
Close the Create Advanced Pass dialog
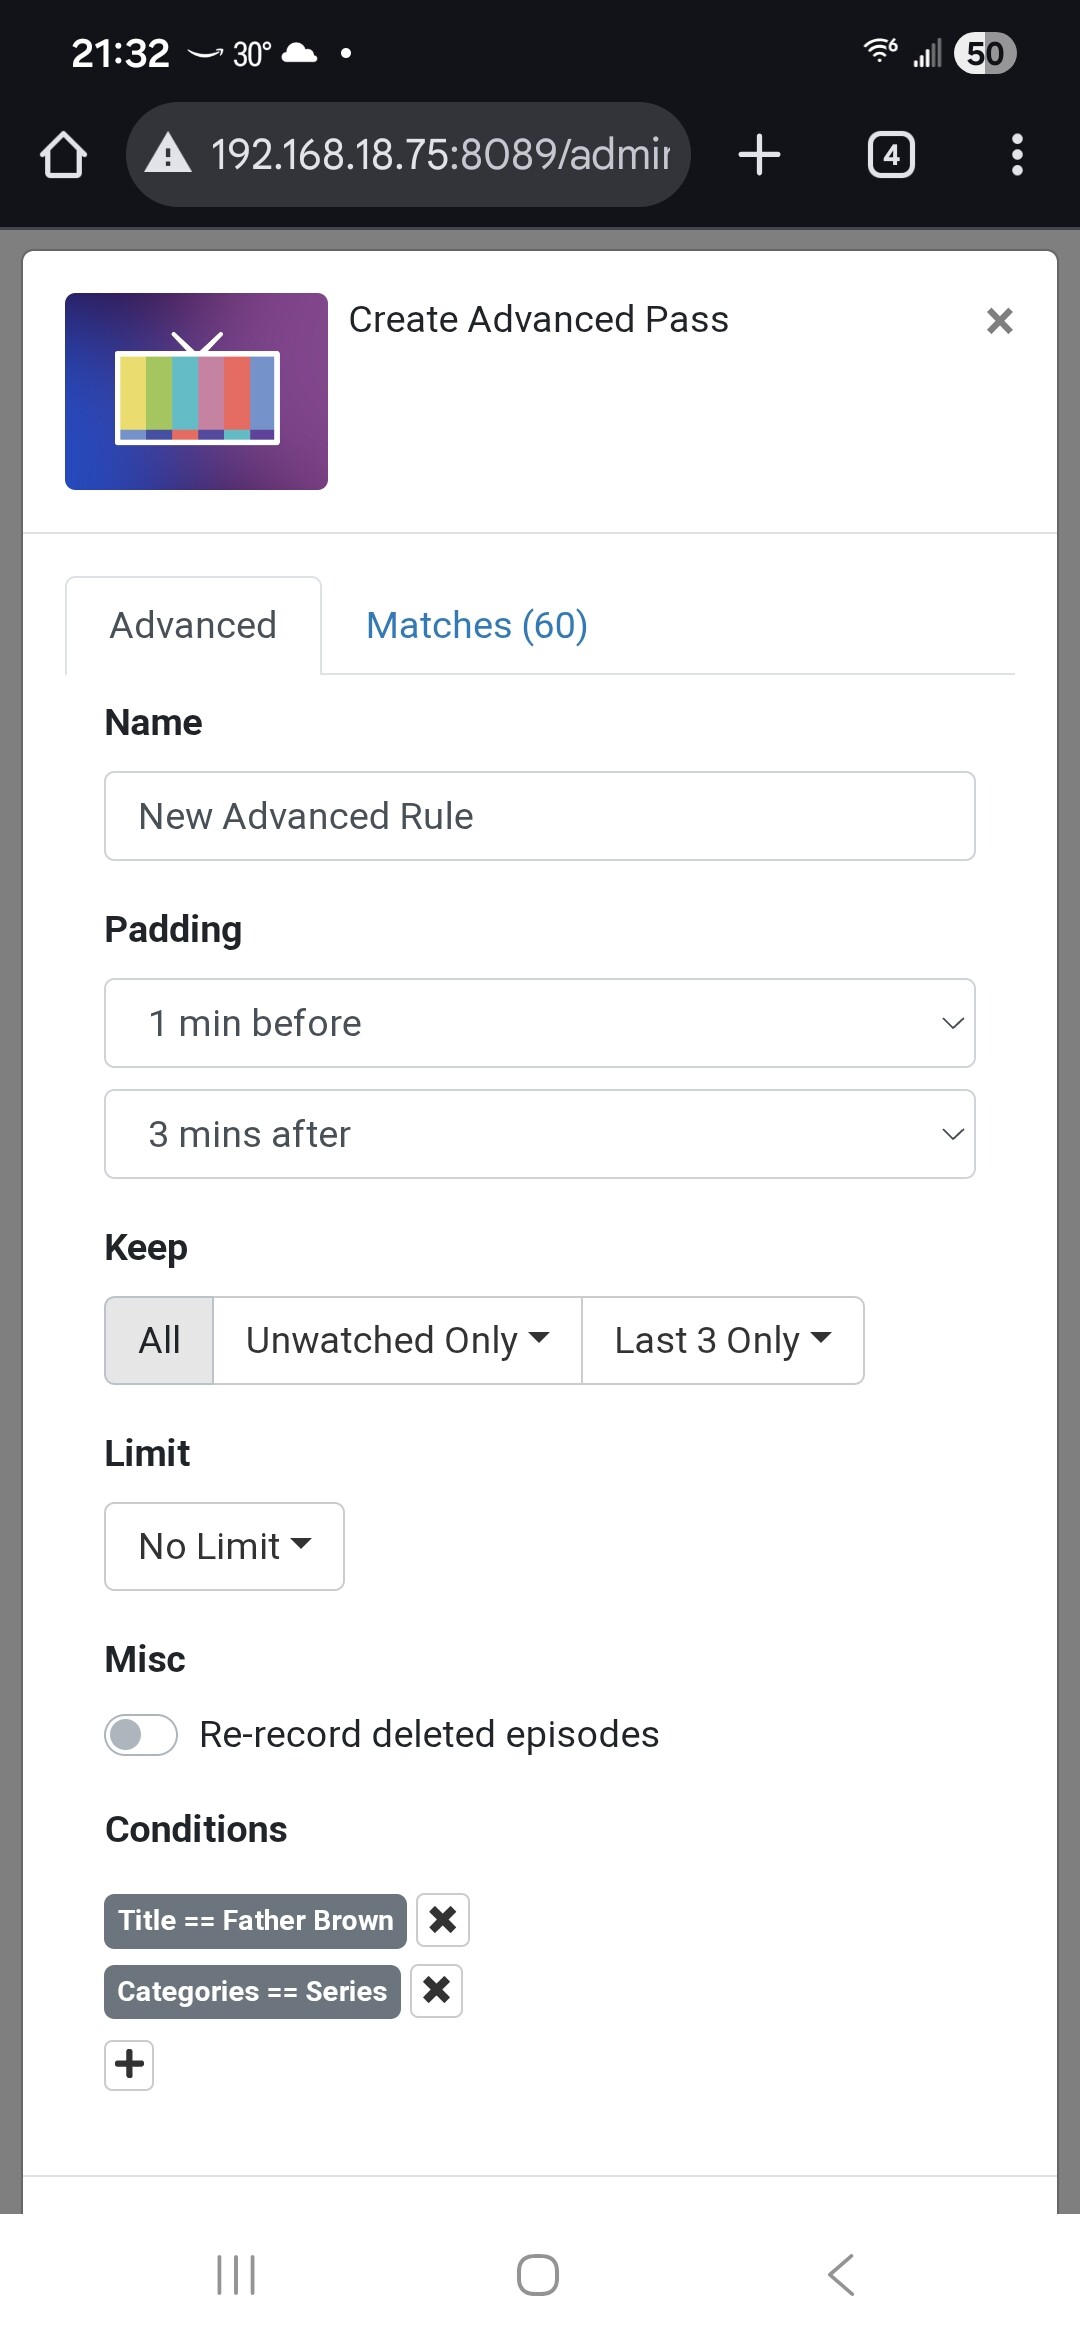tap(999, 321)
